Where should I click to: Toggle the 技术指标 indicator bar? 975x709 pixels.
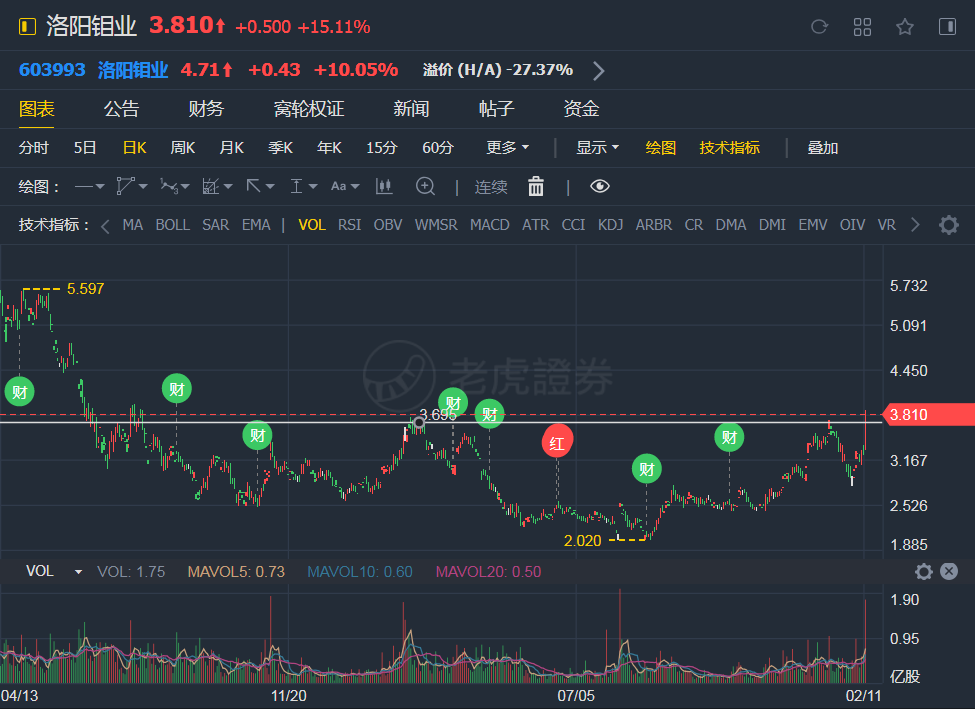coord(729,148)
